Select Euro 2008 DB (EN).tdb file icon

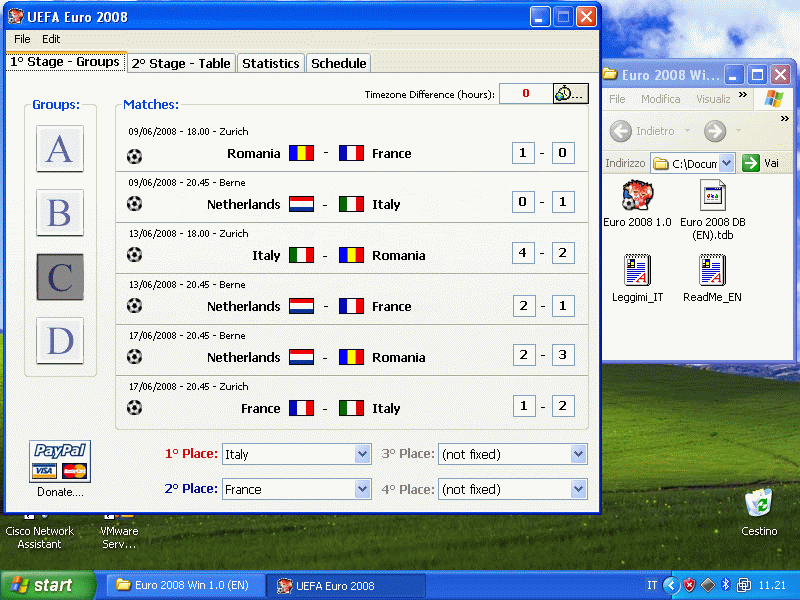pyautogui.click(x=712, y=196)
